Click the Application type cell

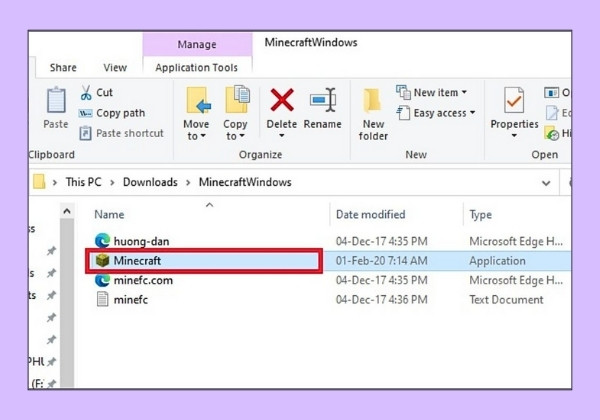497,261
